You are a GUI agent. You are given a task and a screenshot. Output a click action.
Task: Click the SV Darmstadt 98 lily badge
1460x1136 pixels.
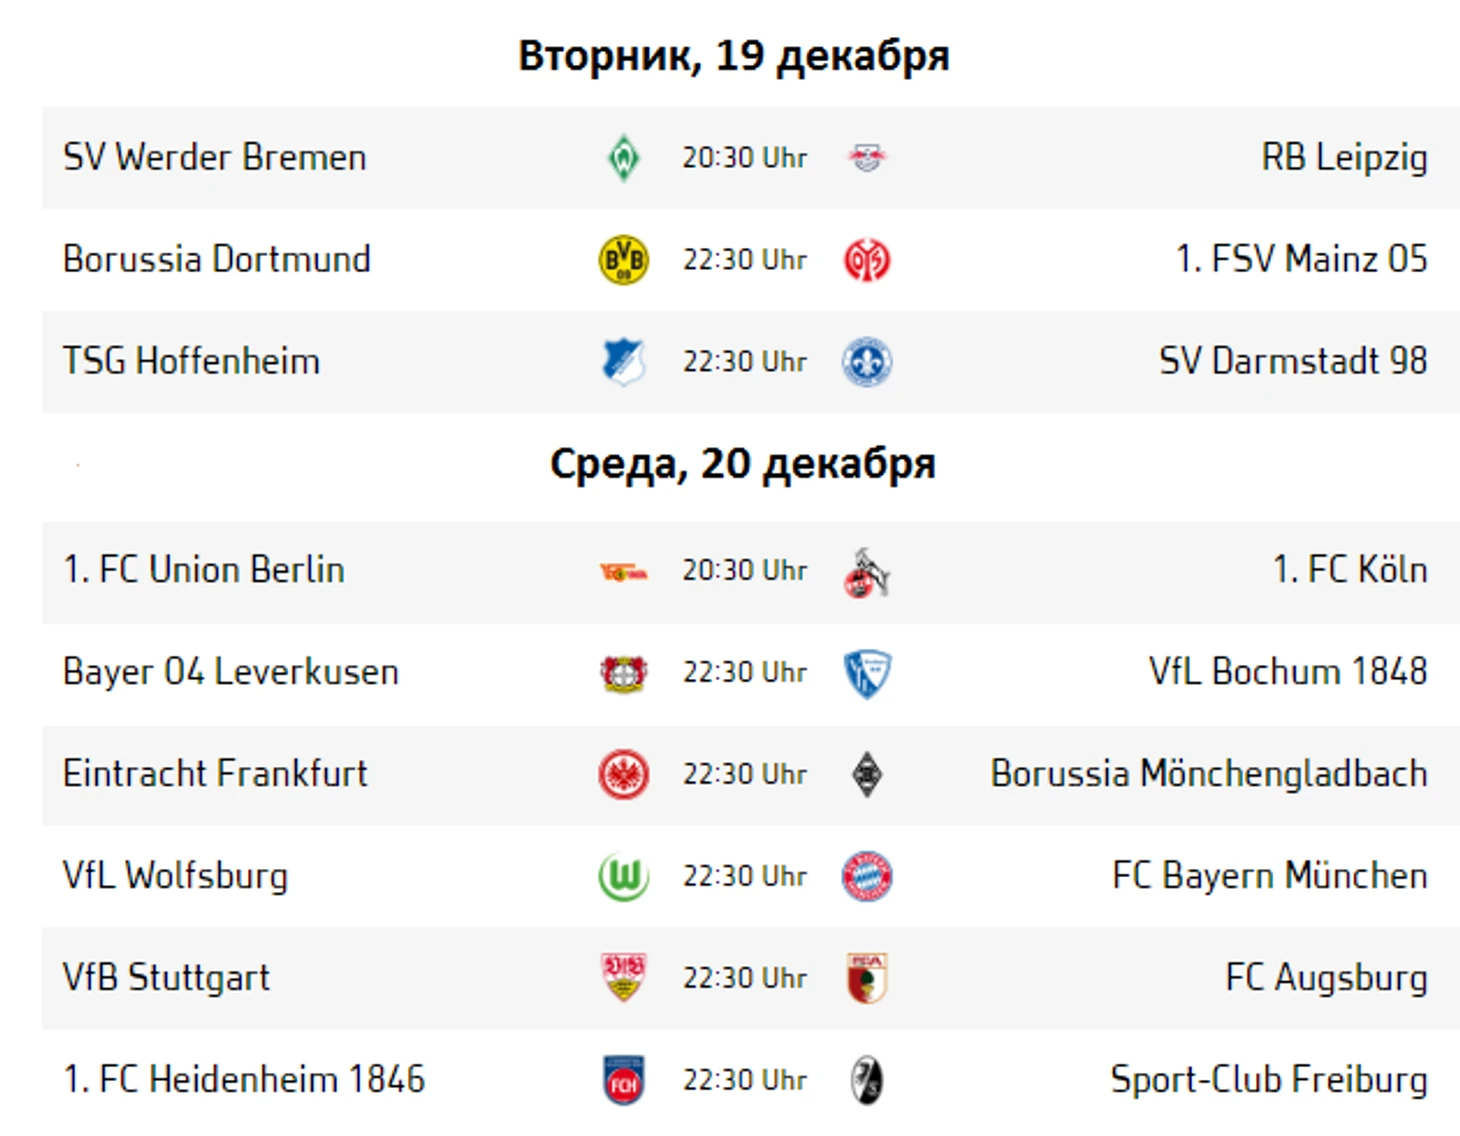[x=867, y=362]
